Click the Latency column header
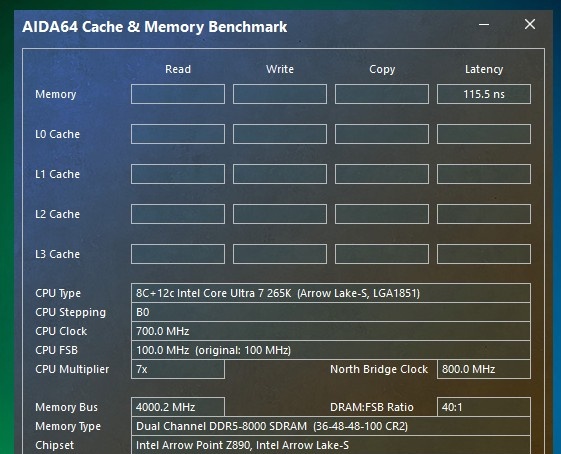Viewport: 561px width, 454px height. [484, 69]
